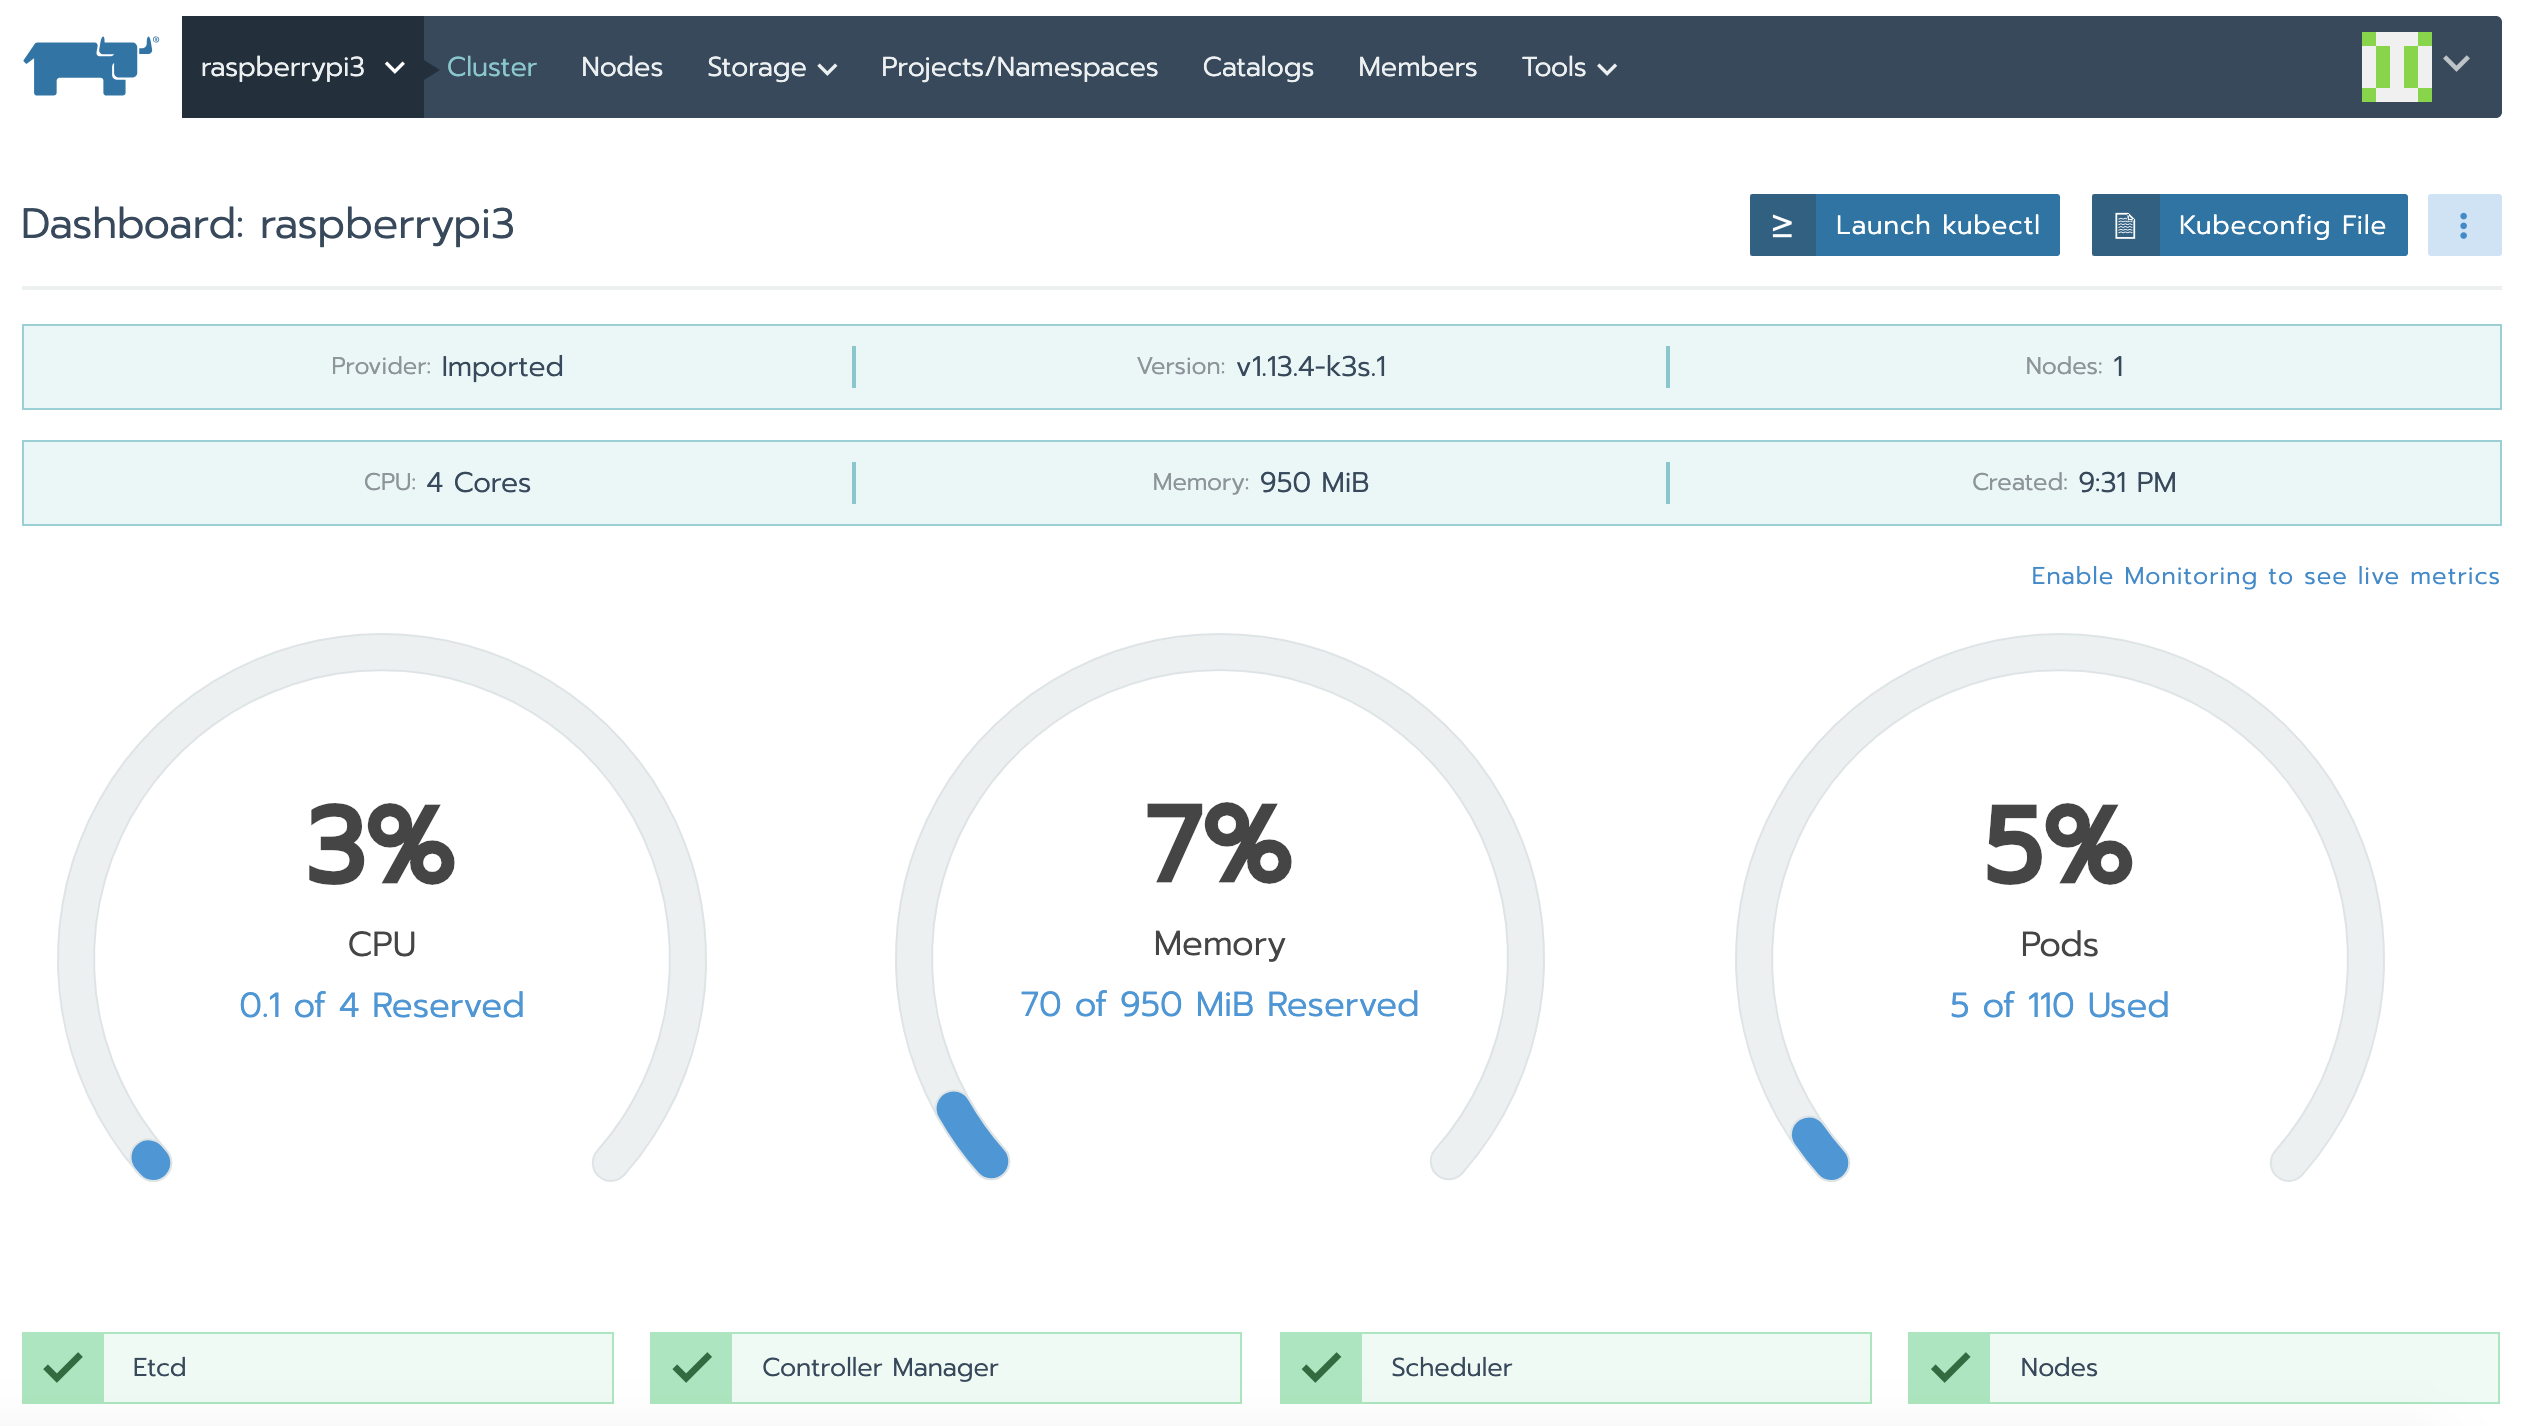Click the Nodes component status label
This screenshot has width=2540, height=1426.
coord(2058,1367)
